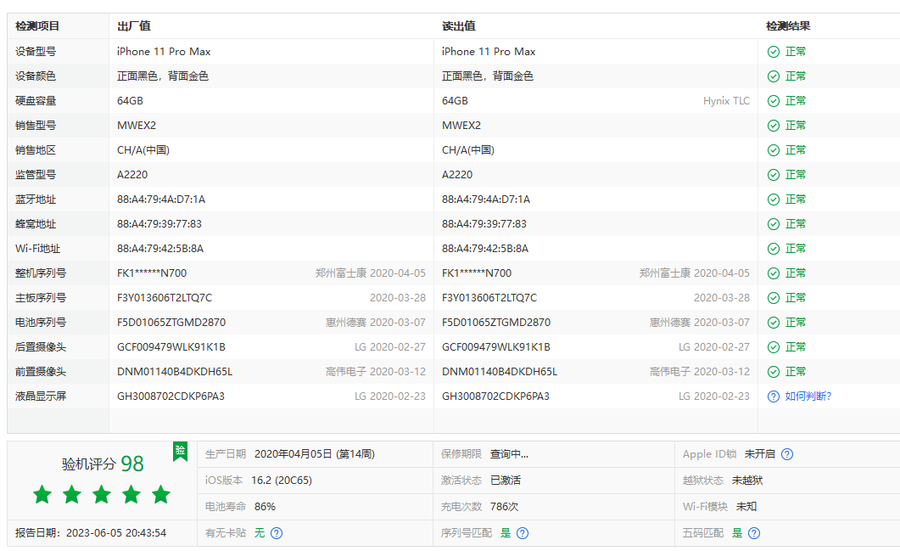The image size is (900, 551).
Task: Click factory mainboard serial F3Y013606T2LTQ7C
Action: pos(165,298)
